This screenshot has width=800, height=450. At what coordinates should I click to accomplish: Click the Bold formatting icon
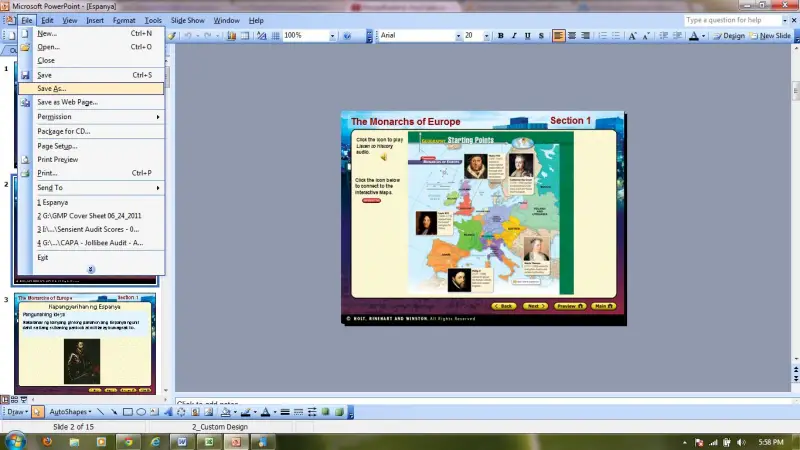(501, 35)
